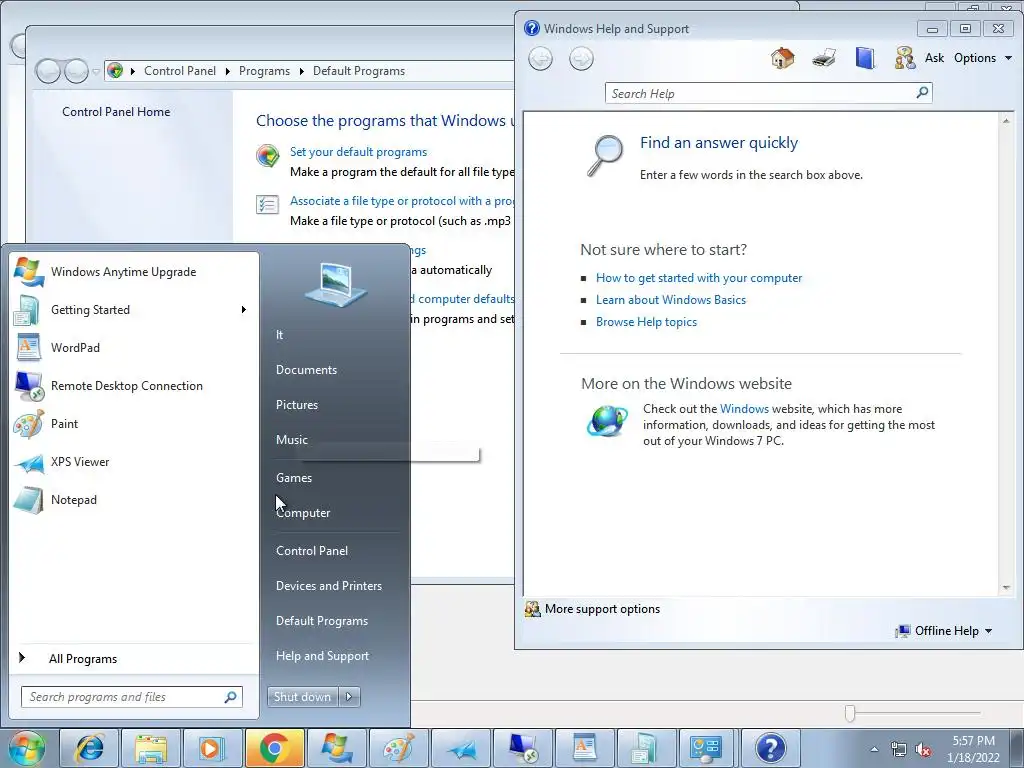The image size is (1024, 768).
Task: Open Control Panel Home in sidebar
Action: pyautogui.click(x=116, y=112)
